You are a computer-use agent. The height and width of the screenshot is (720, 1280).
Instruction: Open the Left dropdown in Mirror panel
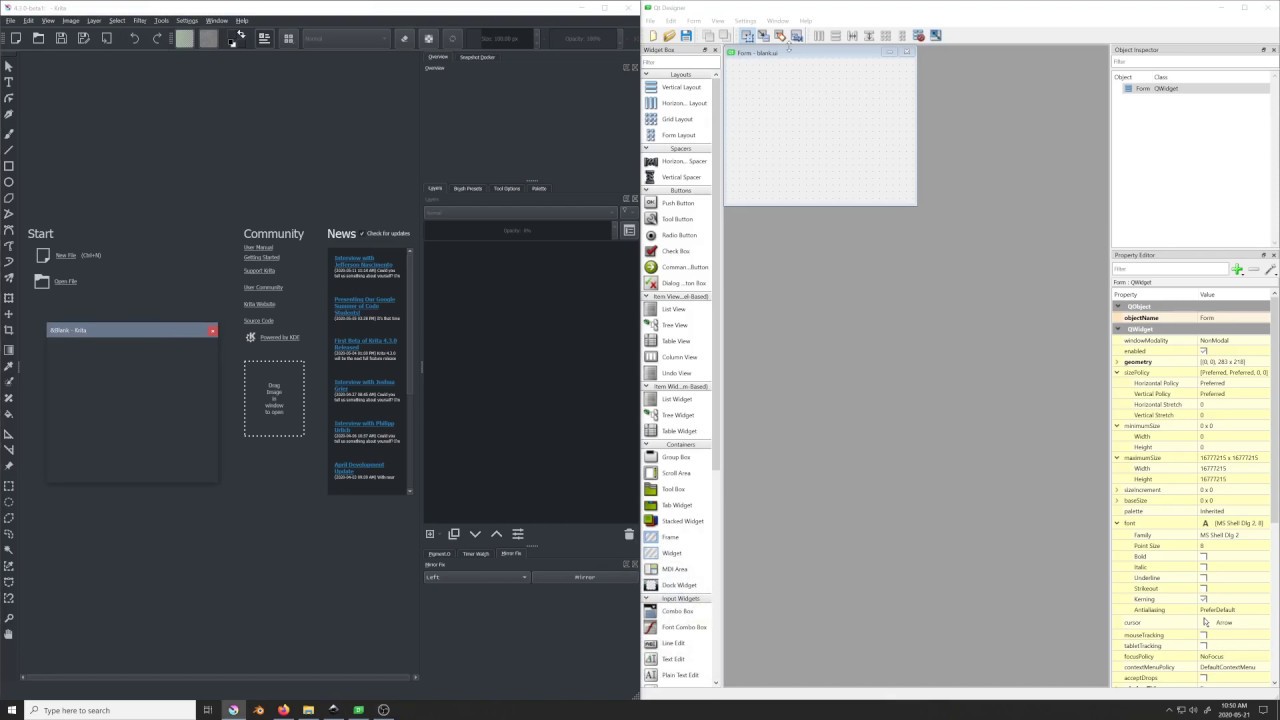tap(476, 577)
